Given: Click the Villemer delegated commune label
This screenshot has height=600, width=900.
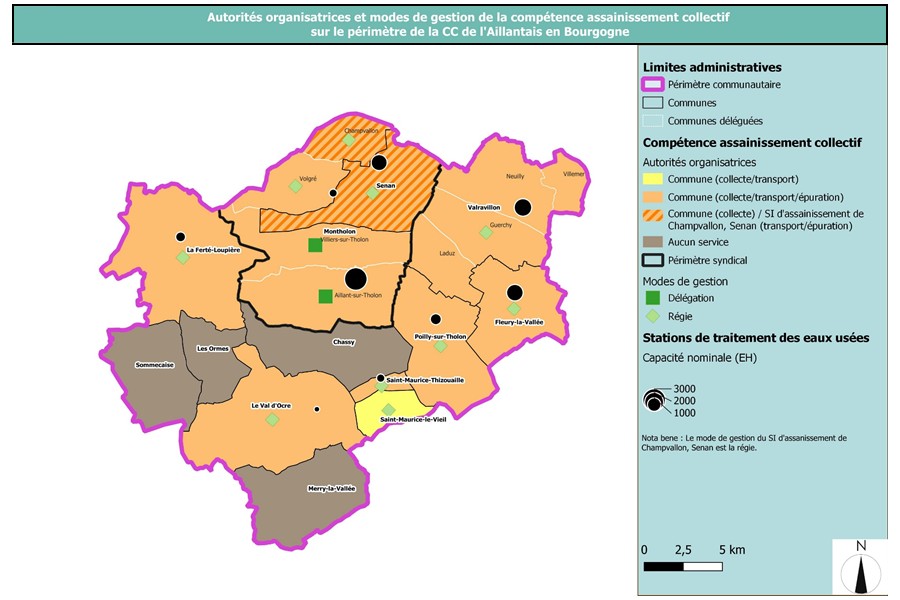Looking at the screenshot, I should [573, 173].
